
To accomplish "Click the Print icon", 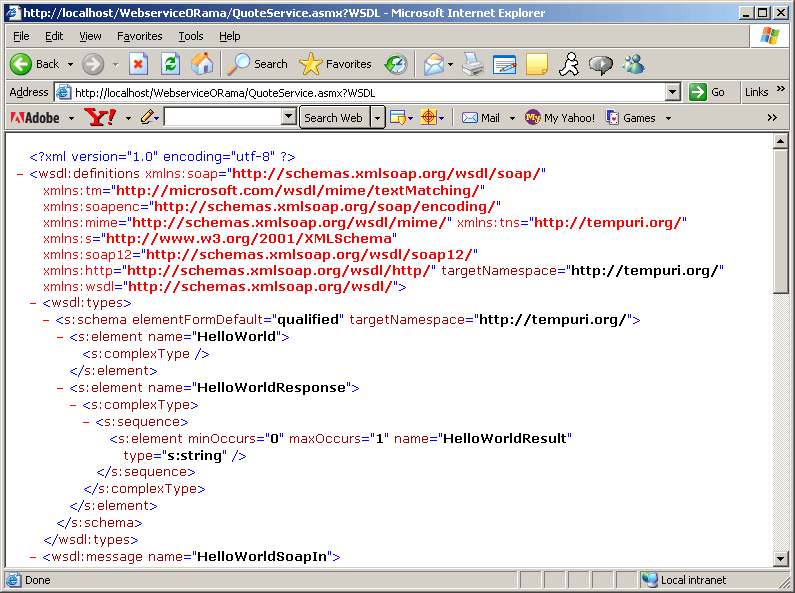I will click(472, 64).
